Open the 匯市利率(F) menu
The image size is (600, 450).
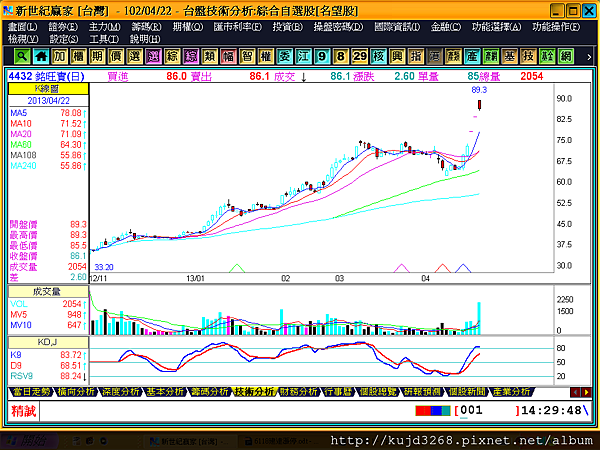pyautogui.click(x=238, y=27)
